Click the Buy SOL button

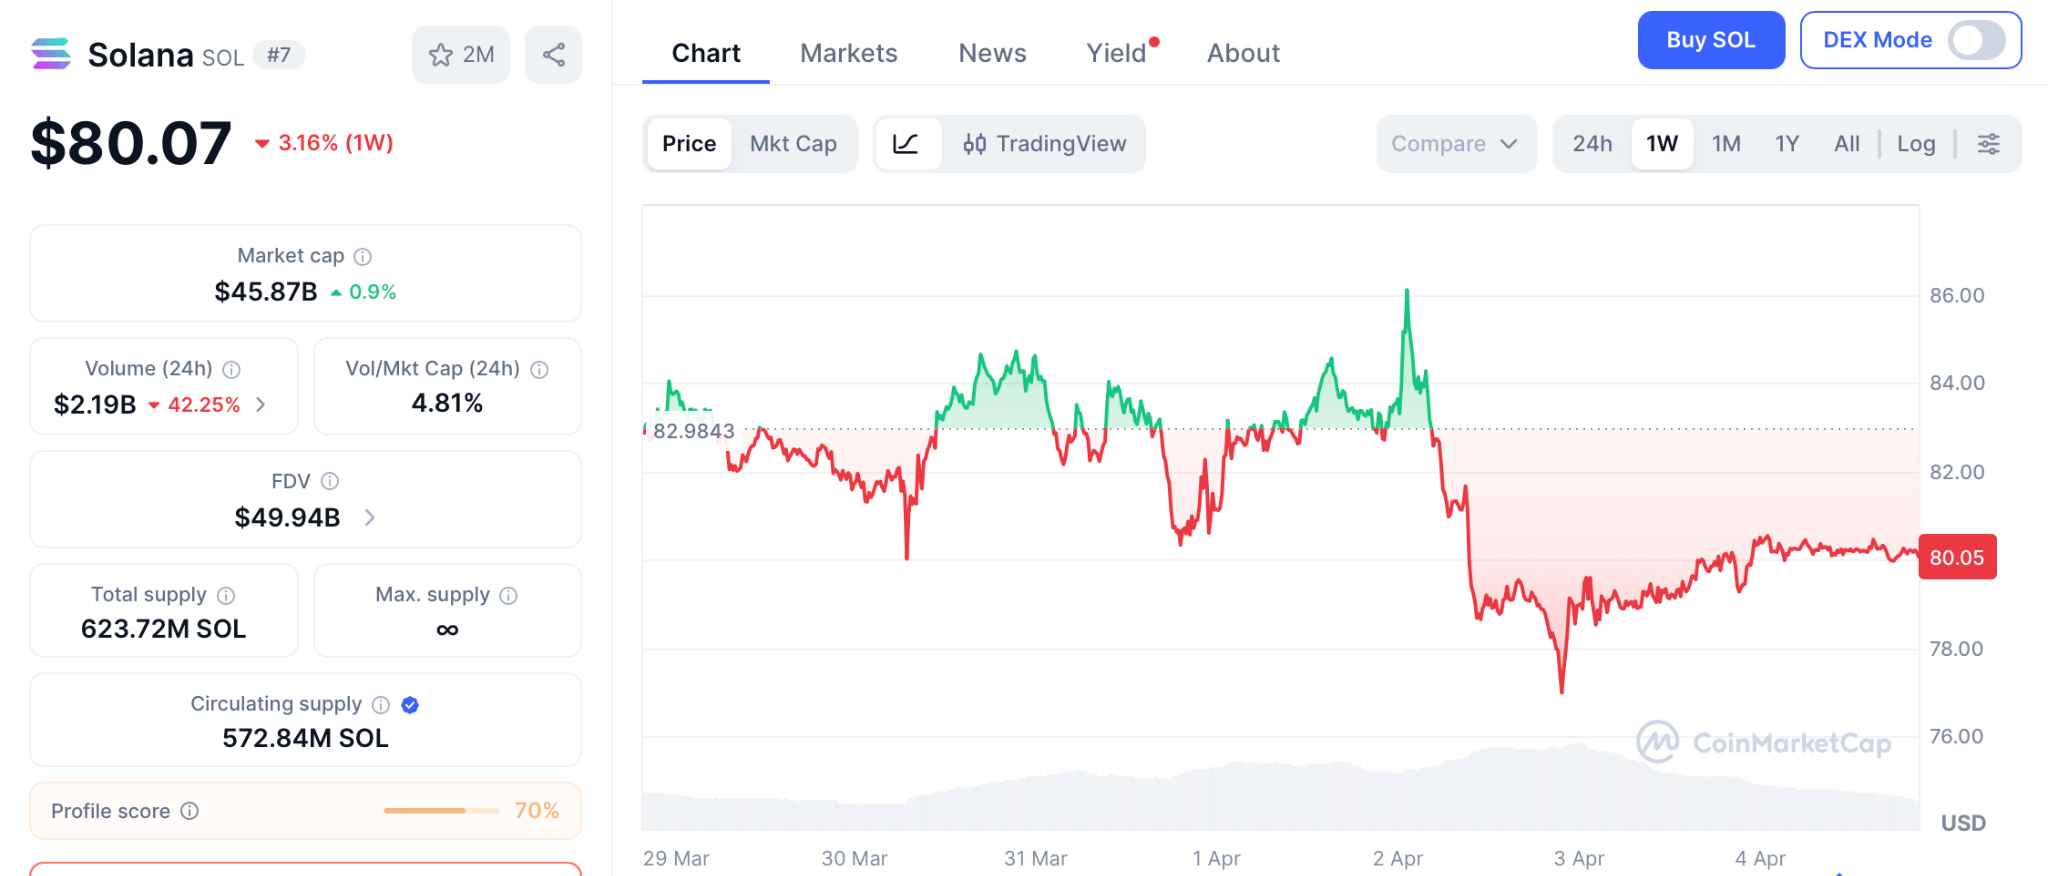pos(1710,41)
